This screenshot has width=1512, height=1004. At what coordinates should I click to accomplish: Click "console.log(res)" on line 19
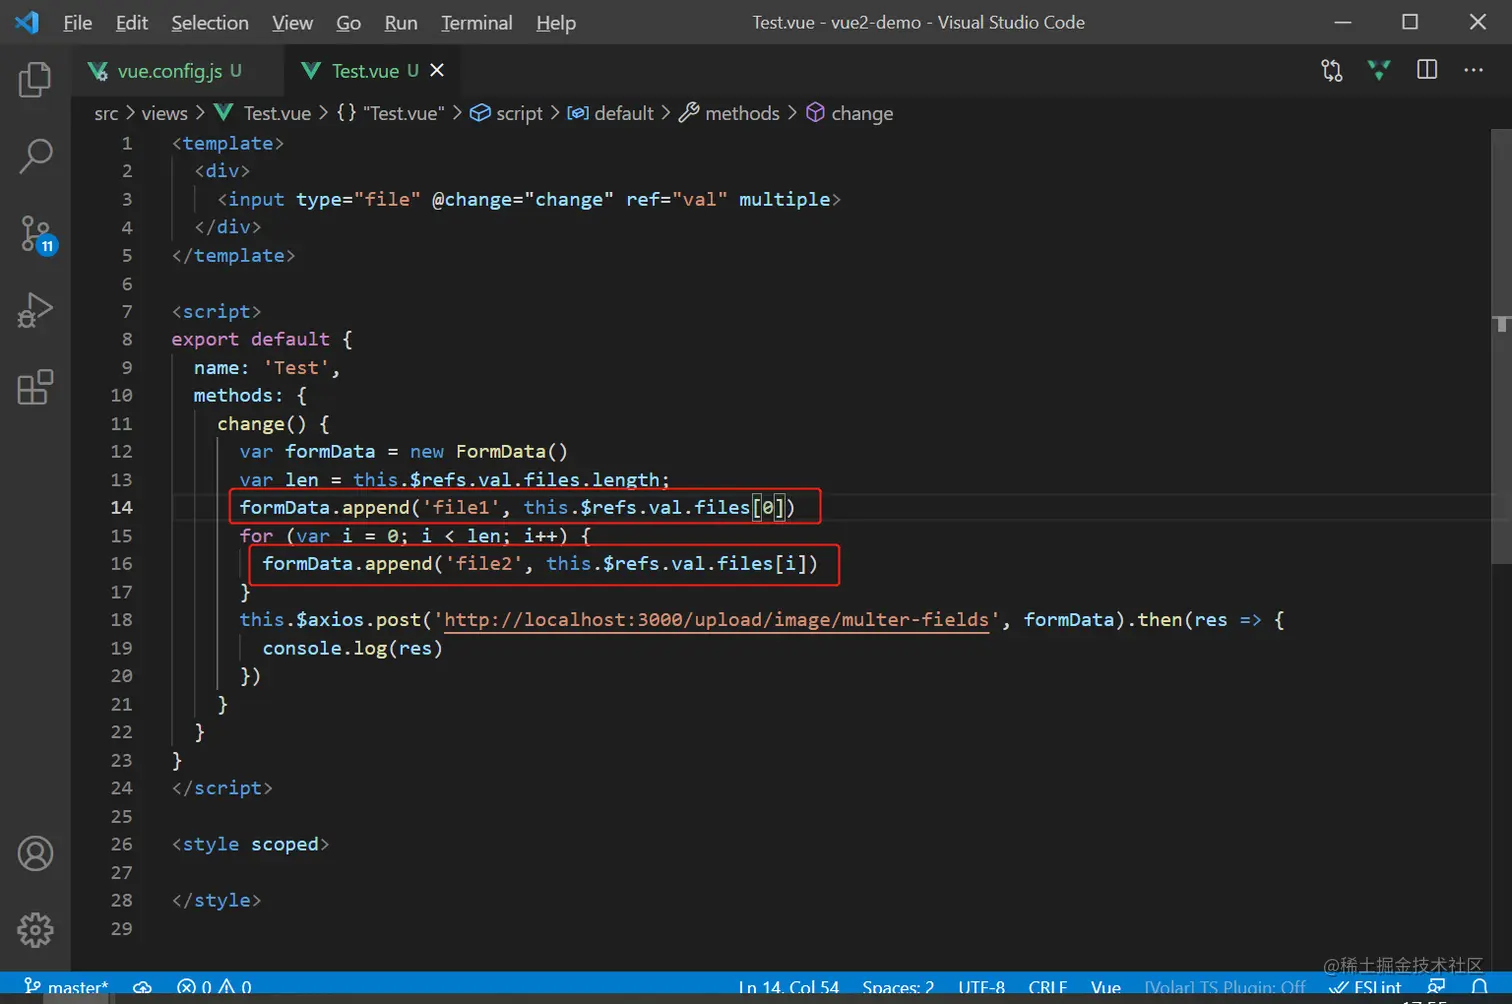coord(352,648)
